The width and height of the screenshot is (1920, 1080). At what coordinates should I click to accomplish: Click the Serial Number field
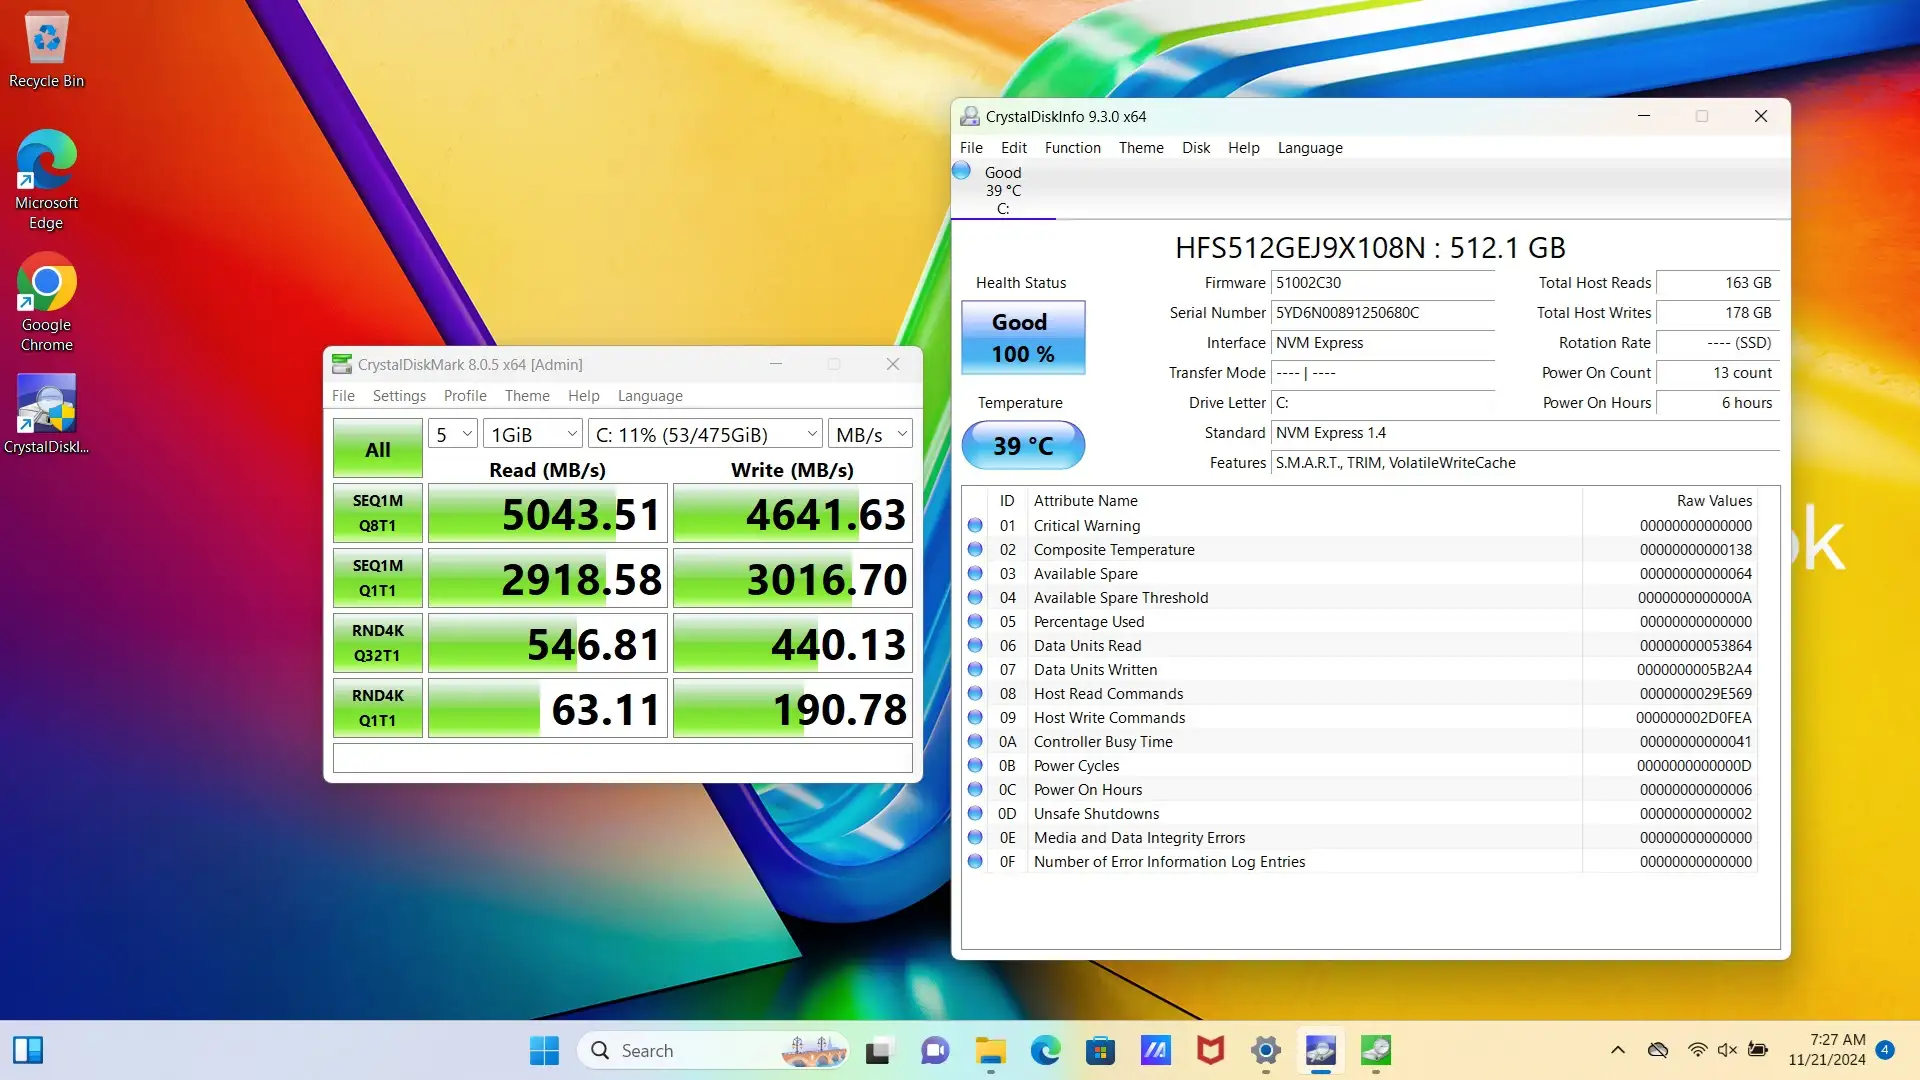point(1383,313)
